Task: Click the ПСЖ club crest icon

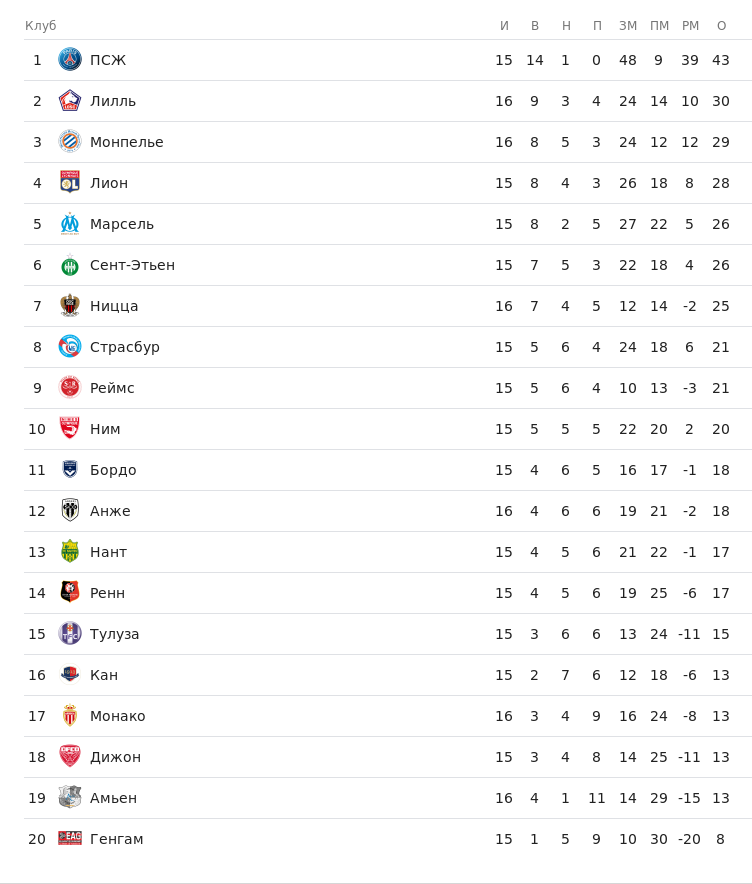Action: pos(70,60)
